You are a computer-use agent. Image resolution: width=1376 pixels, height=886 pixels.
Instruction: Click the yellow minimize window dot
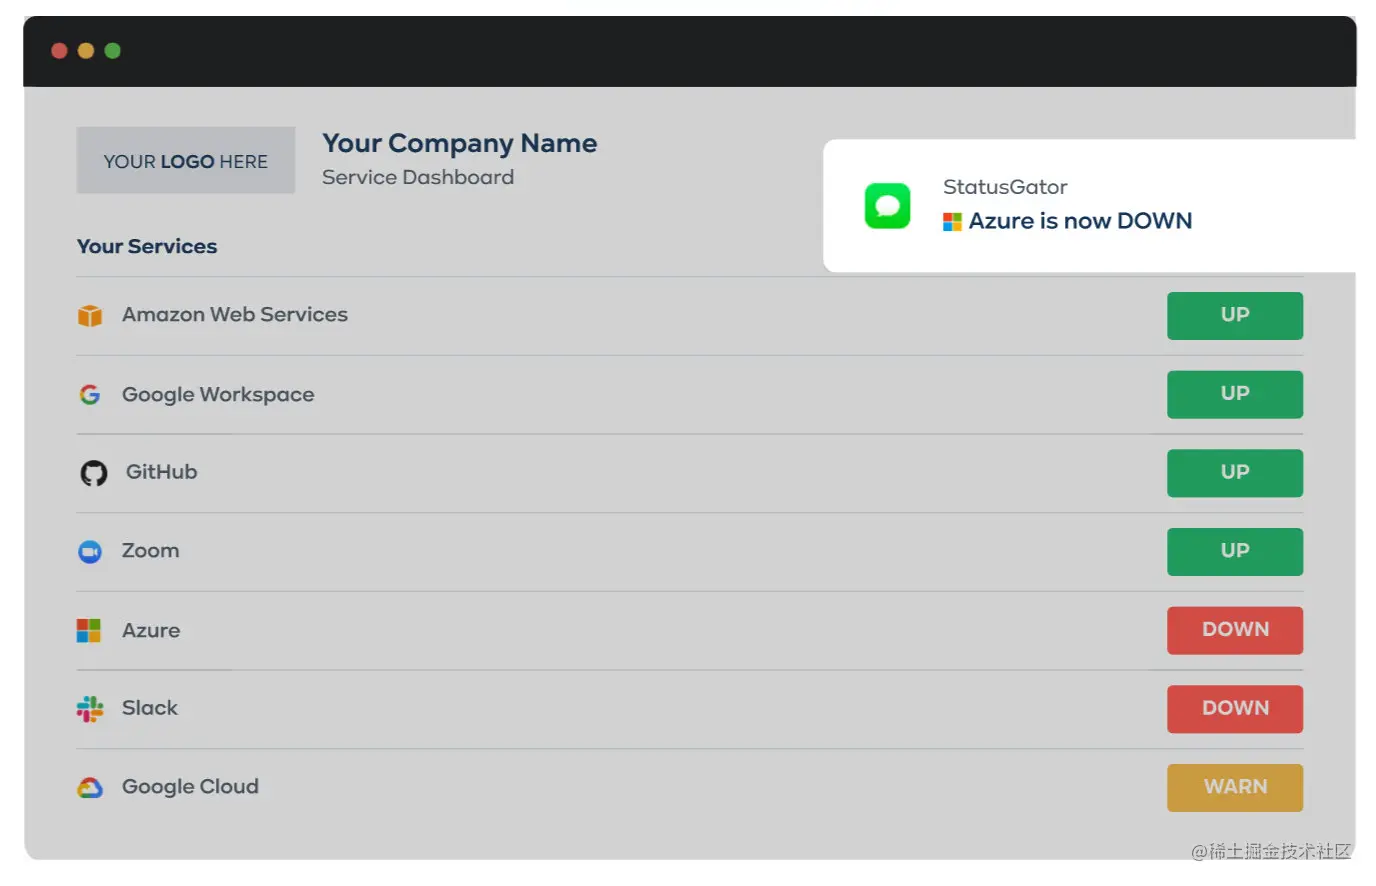pyautogui.click(x=86, y=51)
